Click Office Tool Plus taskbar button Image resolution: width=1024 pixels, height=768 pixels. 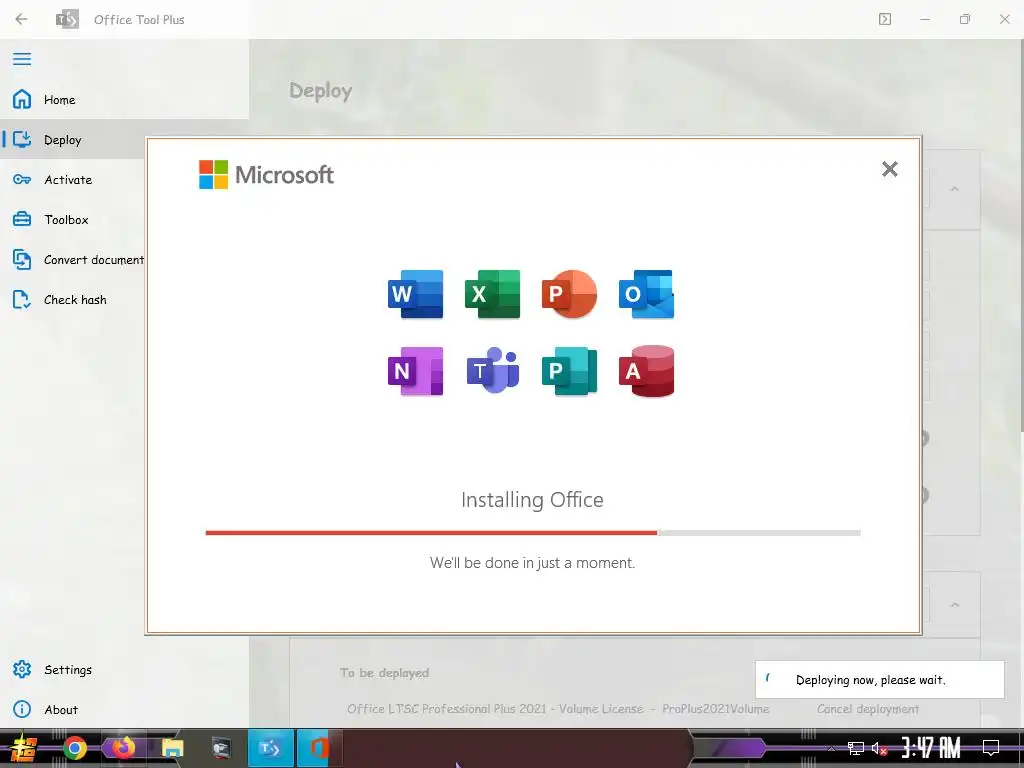click(270, 748)
